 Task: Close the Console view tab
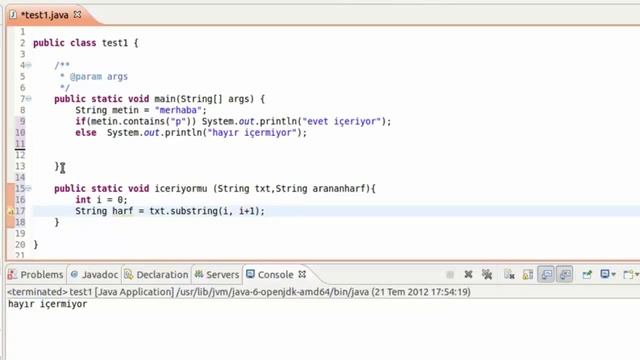pos(302,274)
